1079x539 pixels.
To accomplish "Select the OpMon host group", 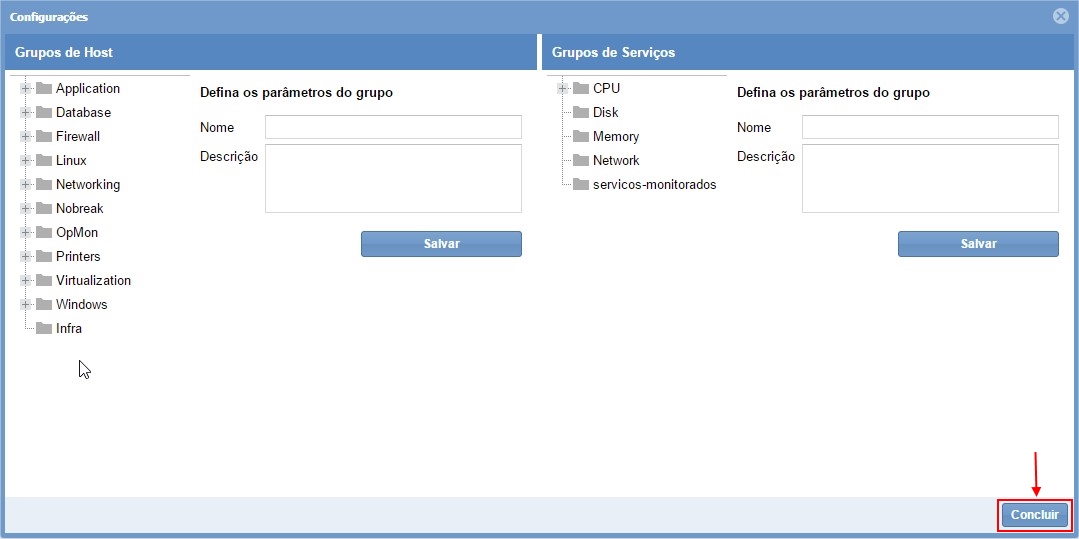I will [77, 232].
